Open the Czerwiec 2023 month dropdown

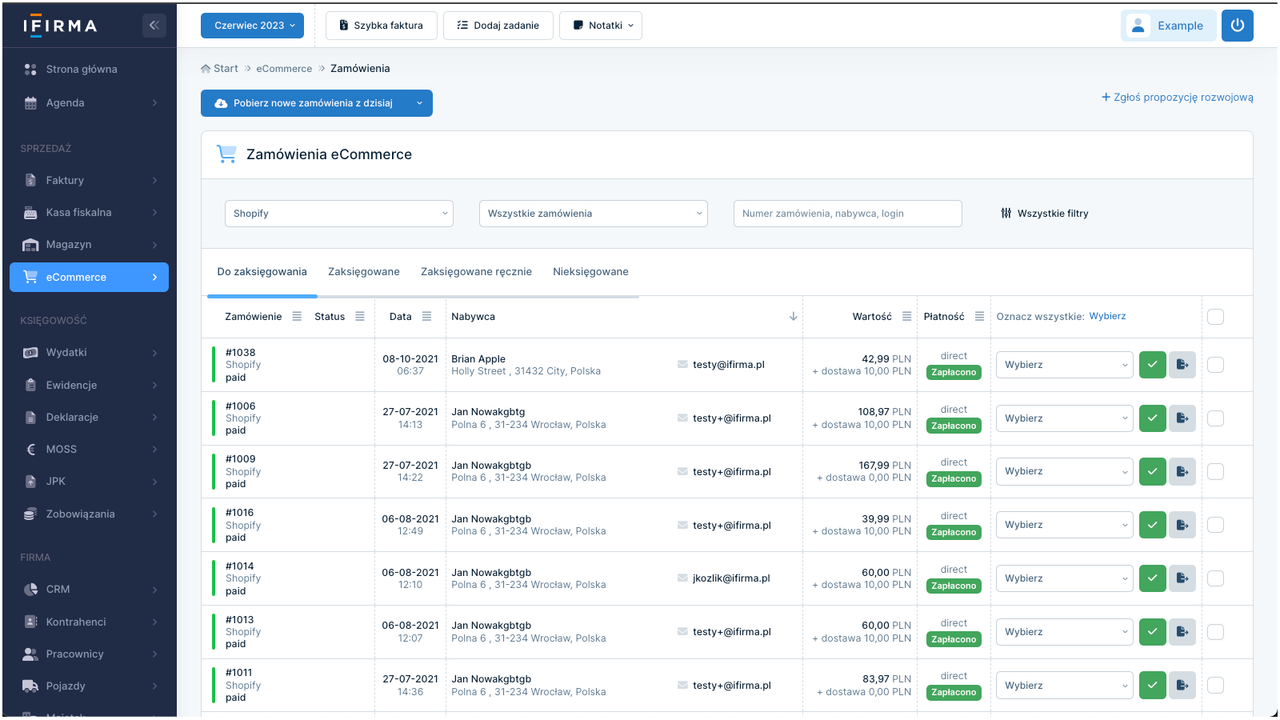[x=252, y=26]
